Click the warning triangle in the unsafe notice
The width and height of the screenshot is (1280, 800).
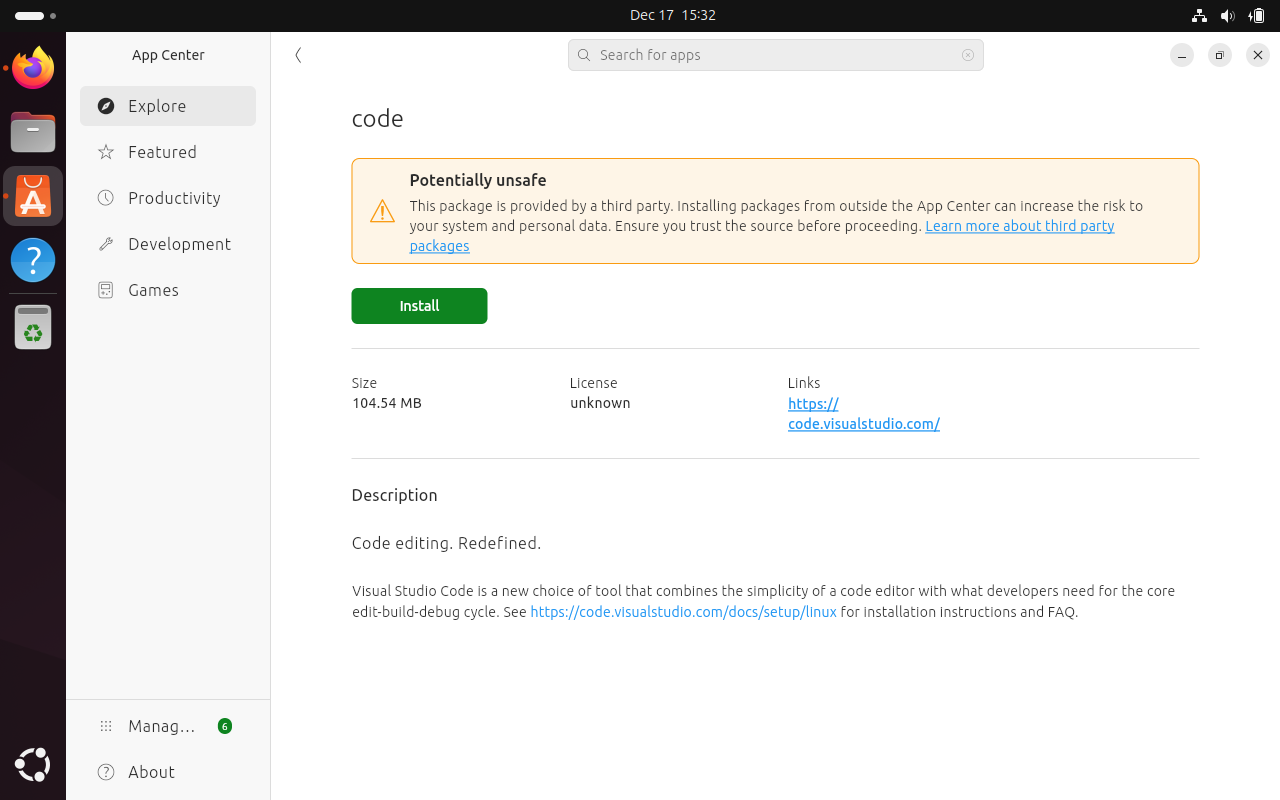(382, 211)
